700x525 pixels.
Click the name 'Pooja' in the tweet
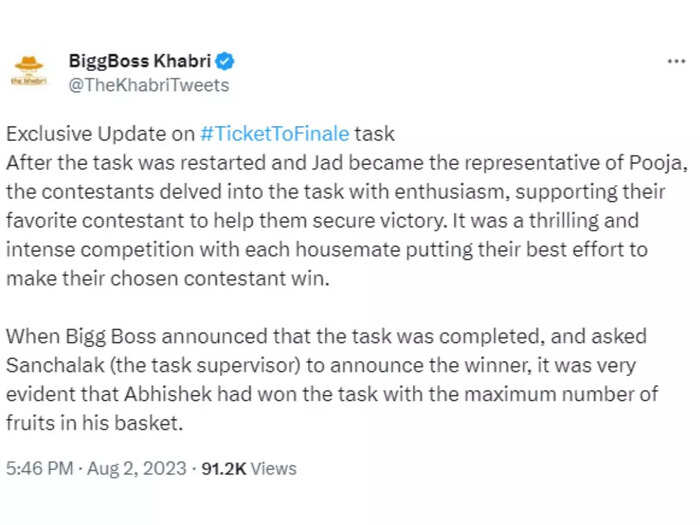658,162
